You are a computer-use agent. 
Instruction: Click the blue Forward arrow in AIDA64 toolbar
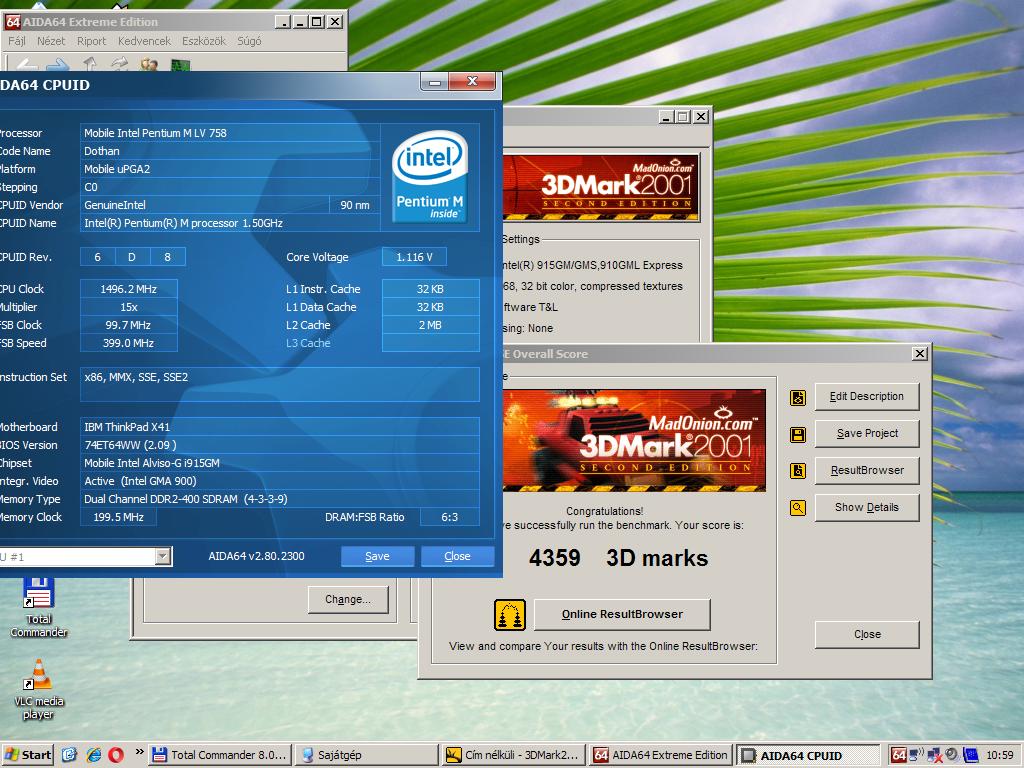click(x=57, y=65)
